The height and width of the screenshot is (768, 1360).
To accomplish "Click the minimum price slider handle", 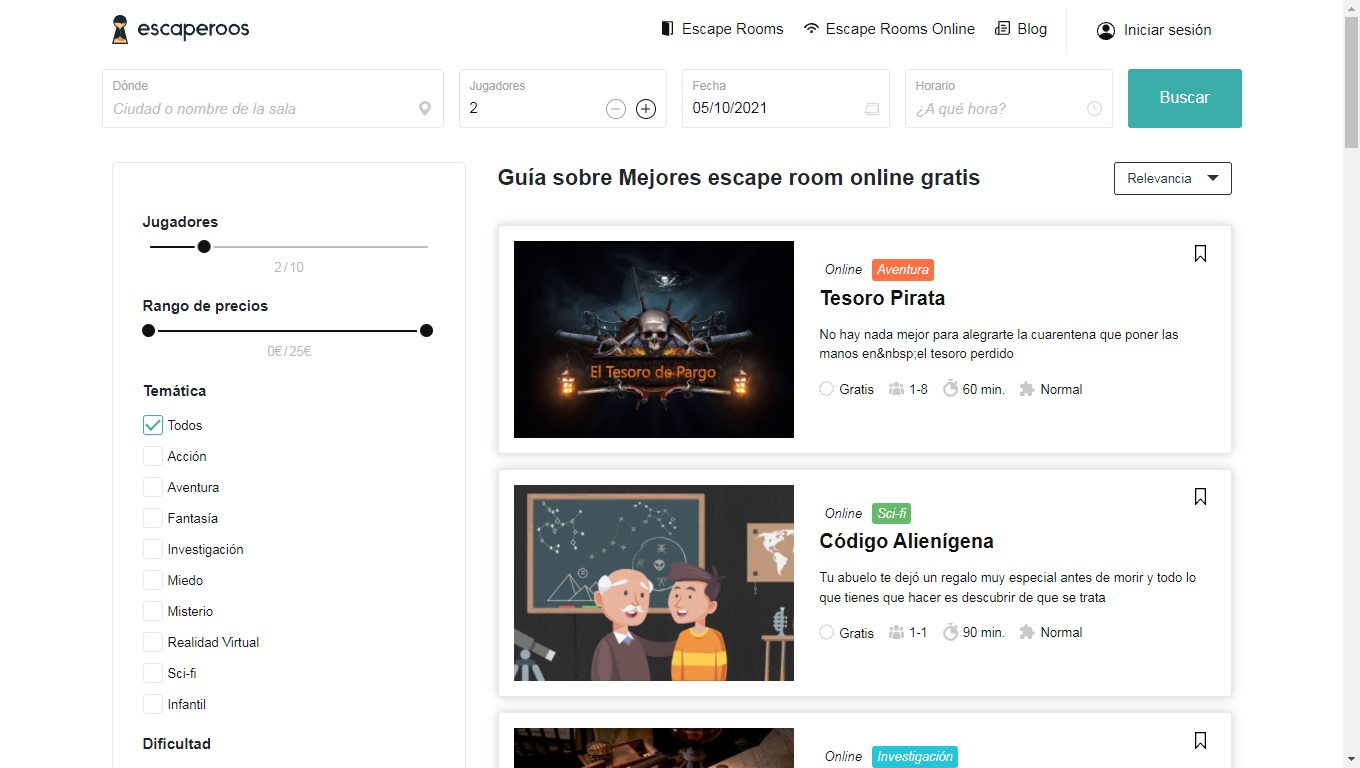I will (149, 330).
